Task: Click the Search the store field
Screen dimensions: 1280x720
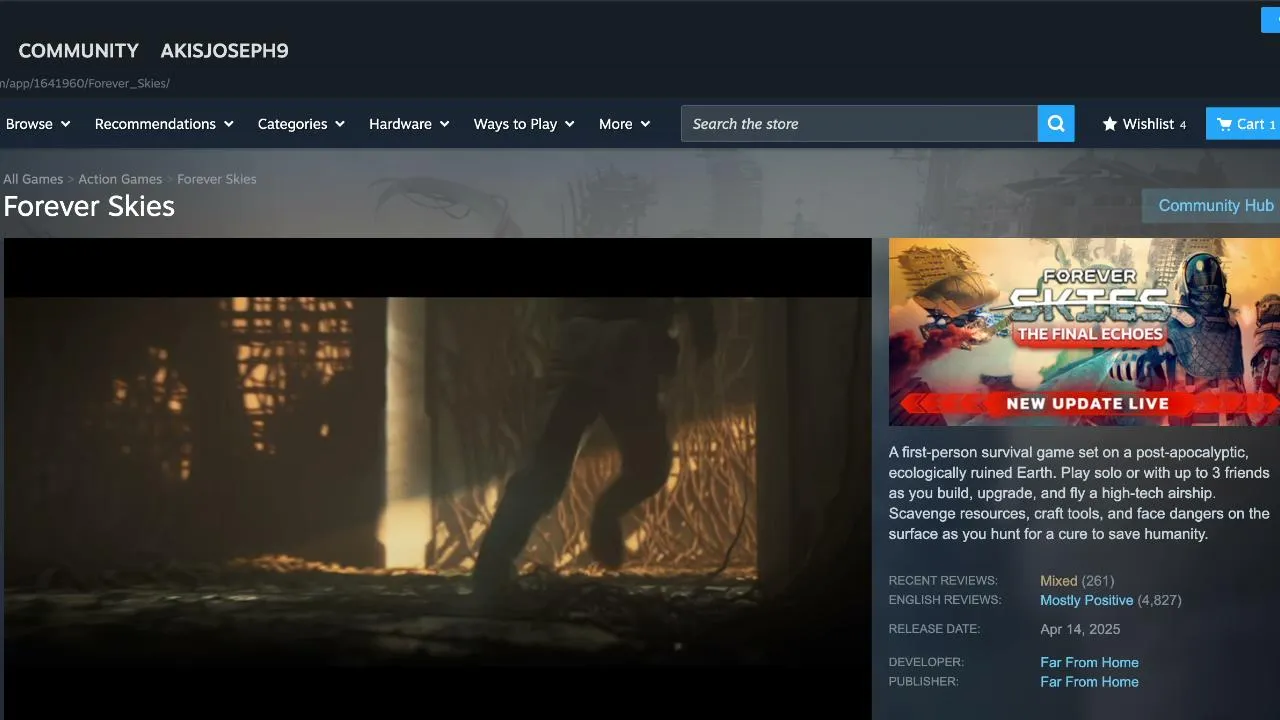Action: pos(860,124)
